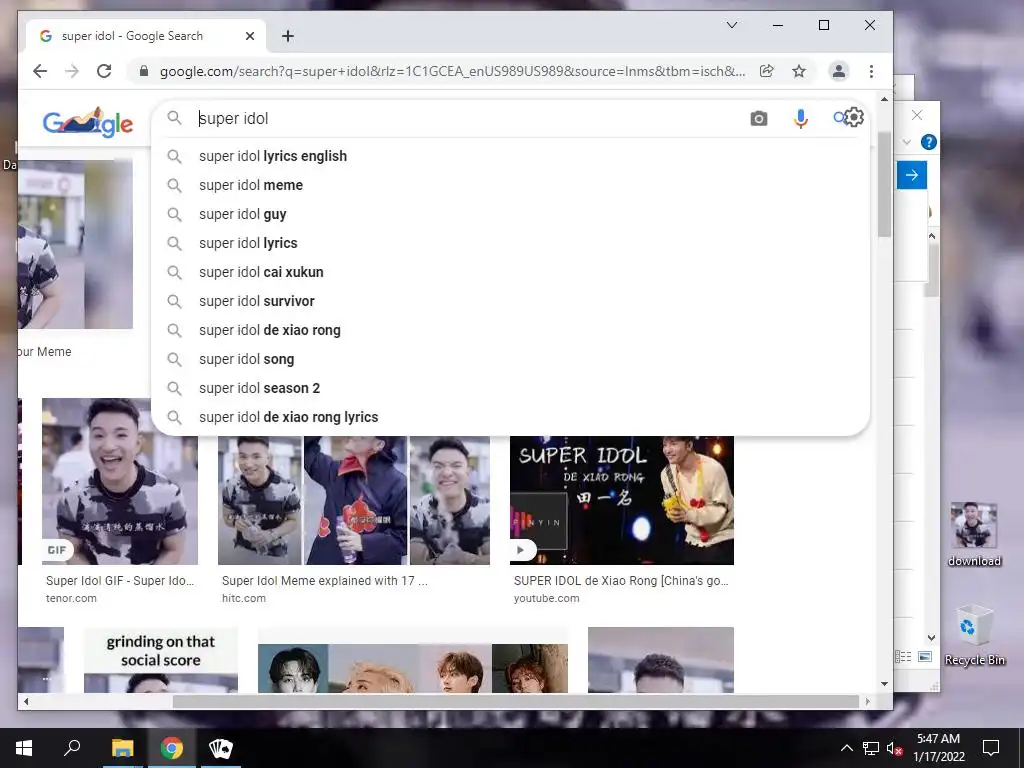
Task: Open a new Chrome tab
Action: click(x=288, y=36)
